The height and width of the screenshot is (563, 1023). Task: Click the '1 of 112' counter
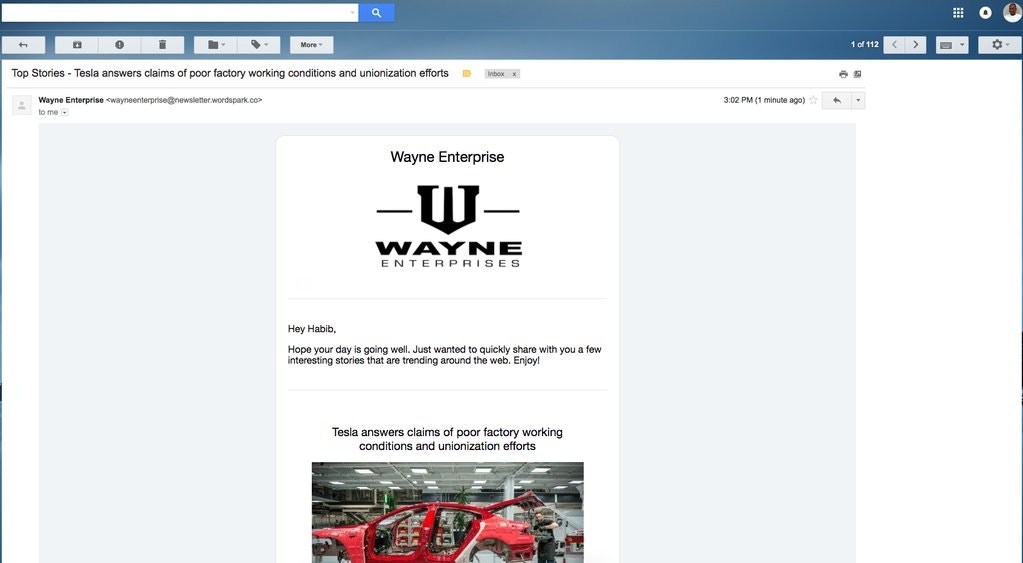pyautogui.click(x=864, y=45)
